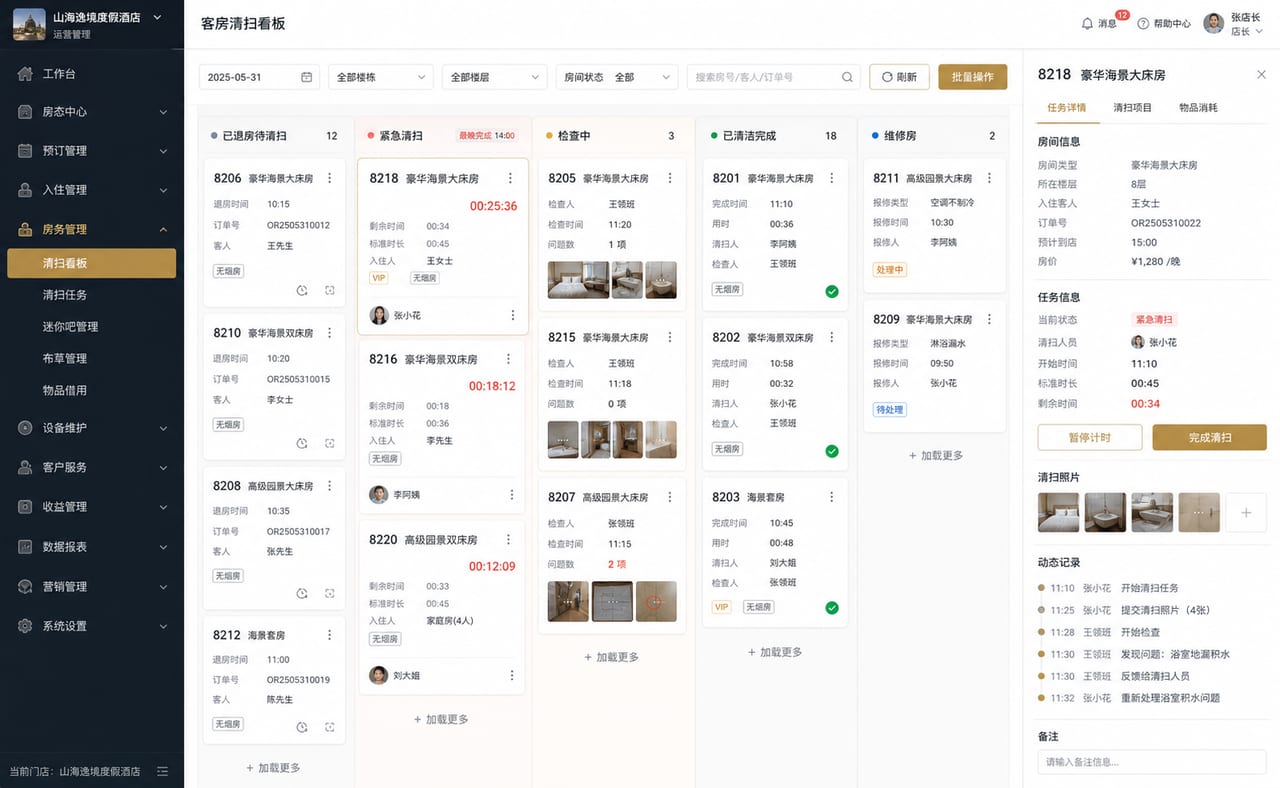Open more options for room 8207
1280x788 pixels.
pyautogui.click(x=670, y=497)
